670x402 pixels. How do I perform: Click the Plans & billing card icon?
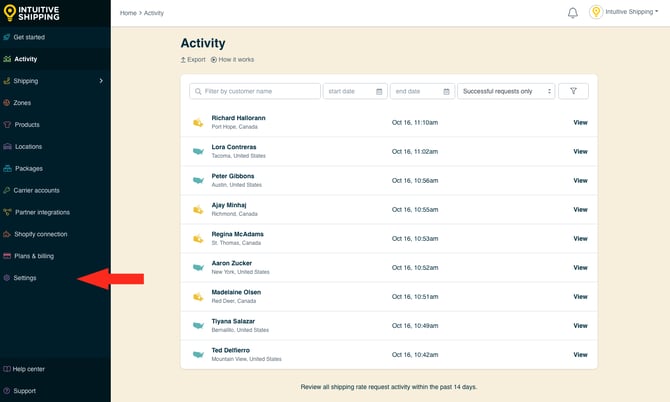tap(7, 256)
